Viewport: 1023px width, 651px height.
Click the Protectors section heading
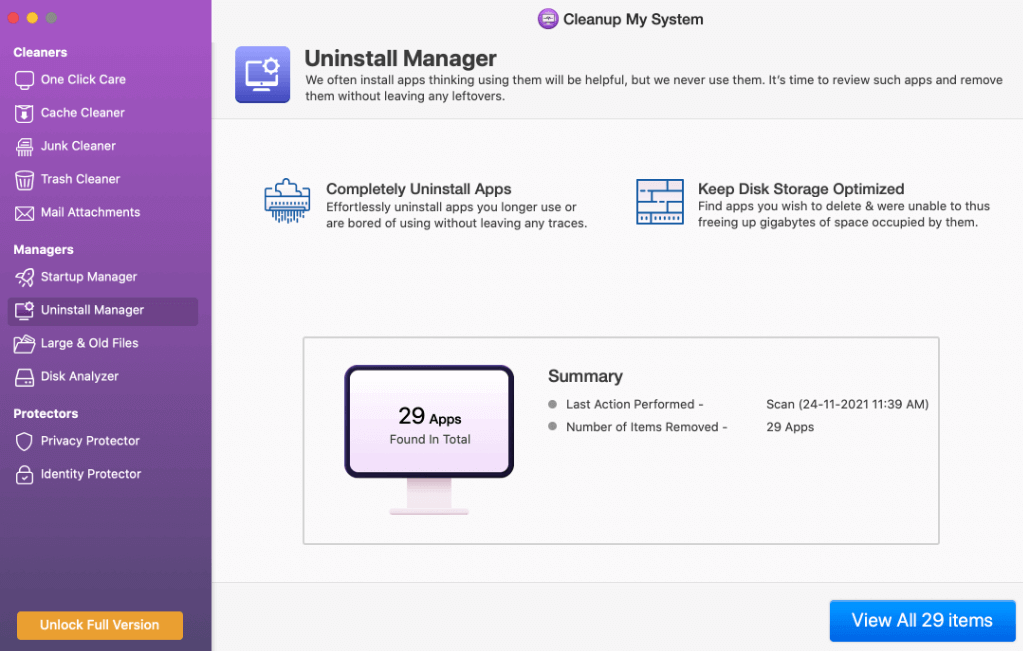tap(46, 414)
